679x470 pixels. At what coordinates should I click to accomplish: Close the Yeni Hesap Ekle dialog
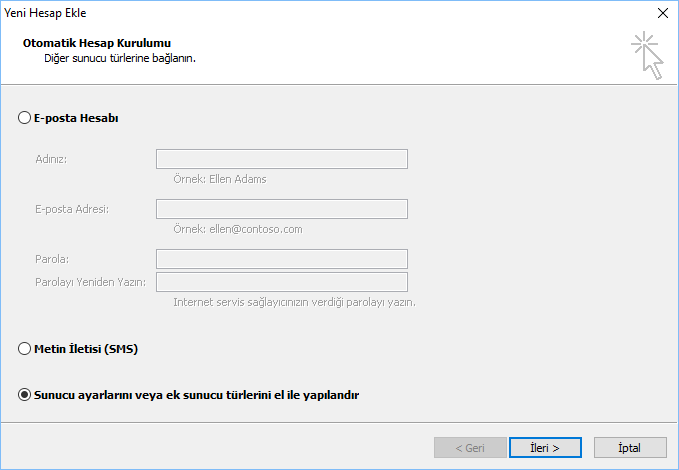click(661, 13)
